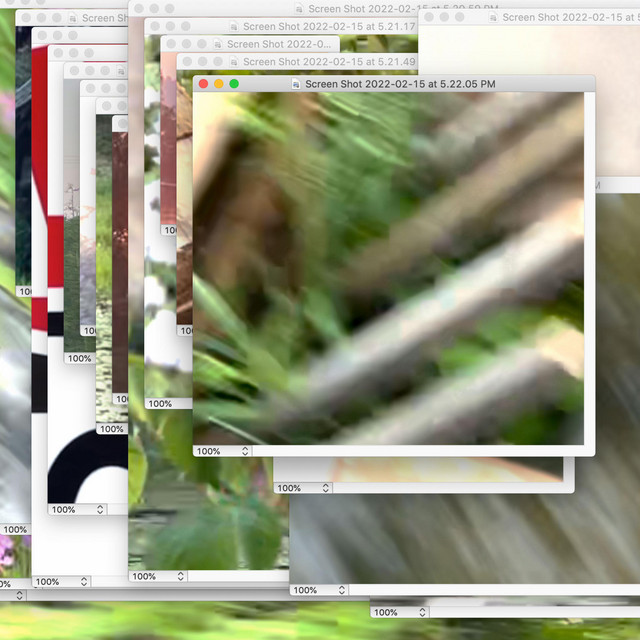Open zoom dropdown directly beneath the front window's
The width and height of the screenshot is (640, 640).
tap(303, 488)
